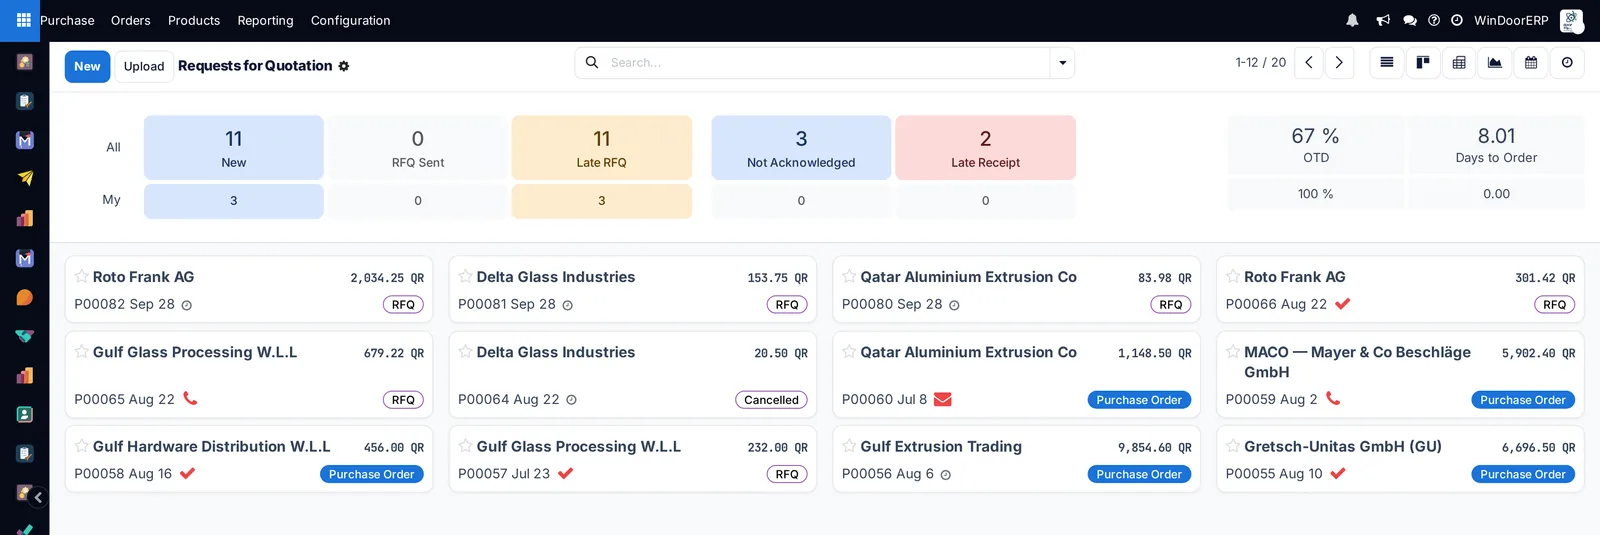Click the phone activity icon on P00065

point(190,398)
